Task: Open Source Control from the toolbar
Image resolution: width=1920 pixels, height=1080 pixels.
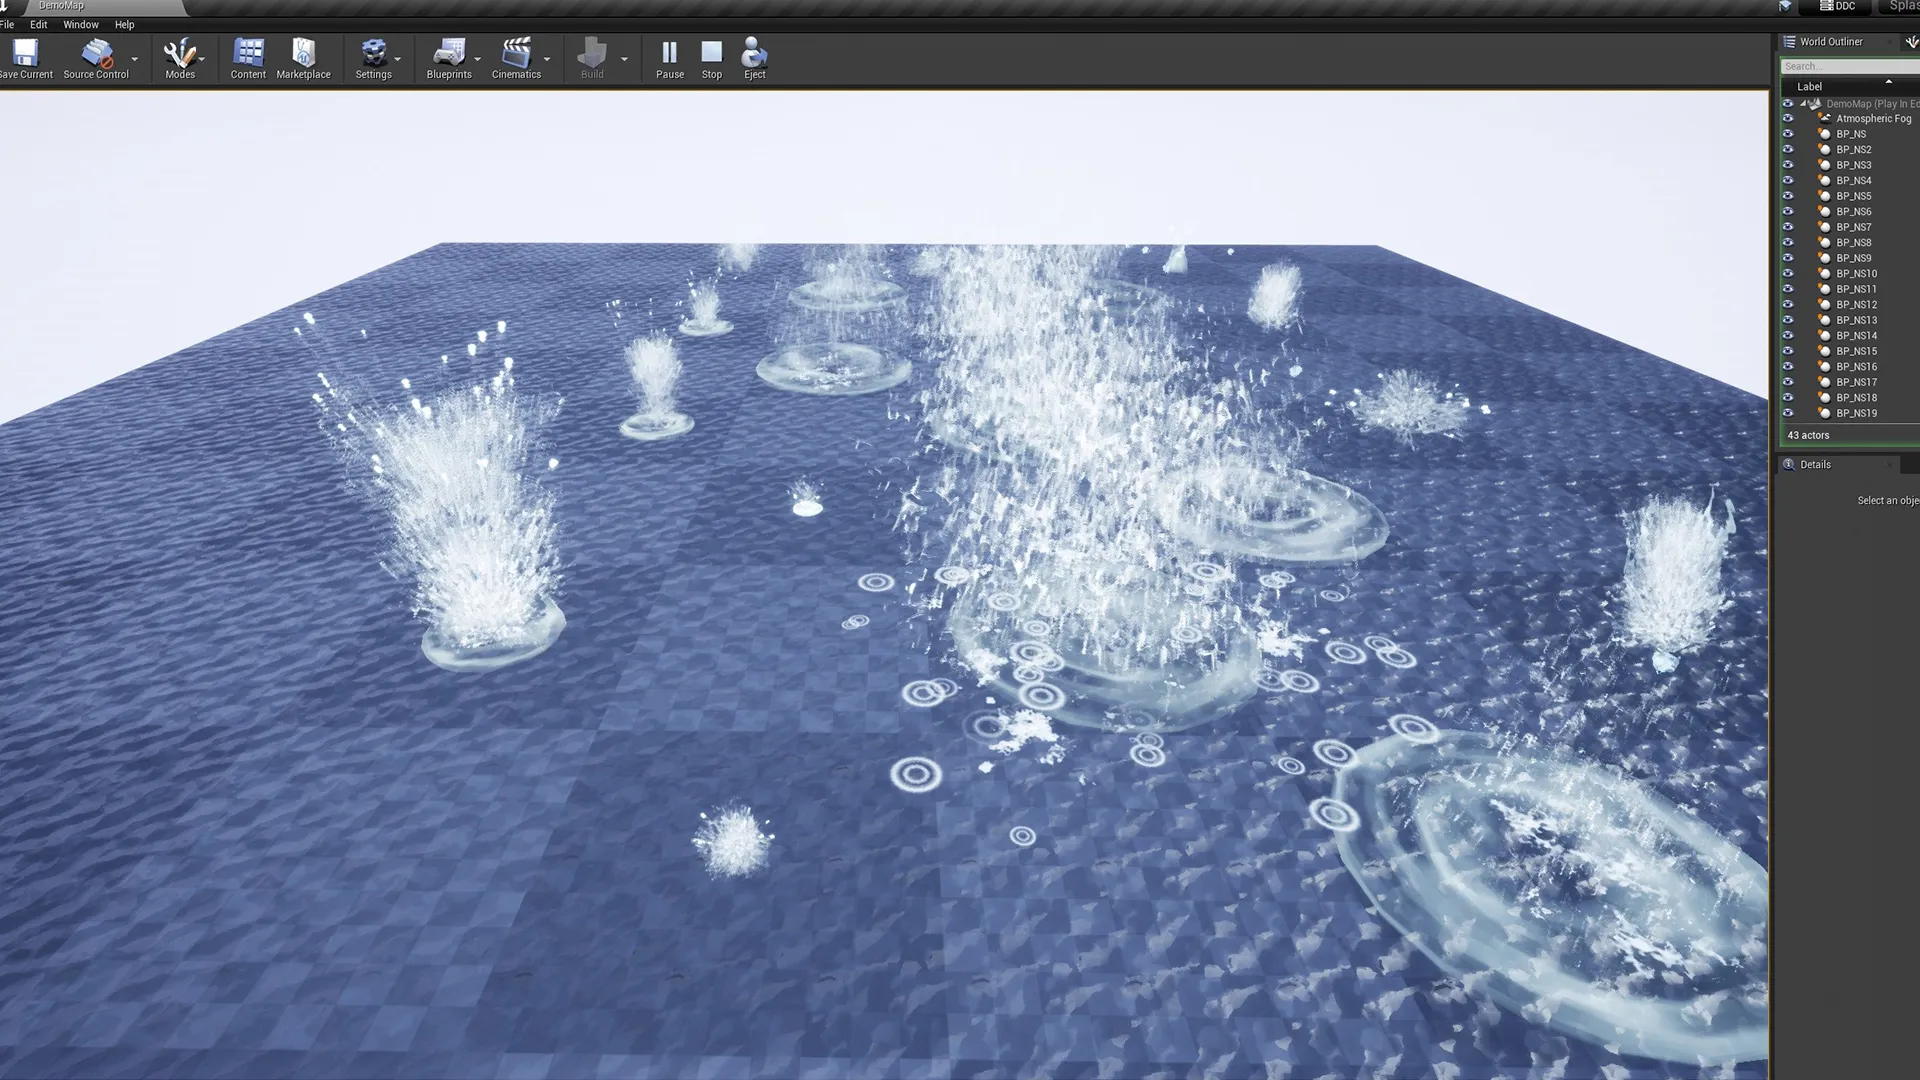Action: click(96, 53)
